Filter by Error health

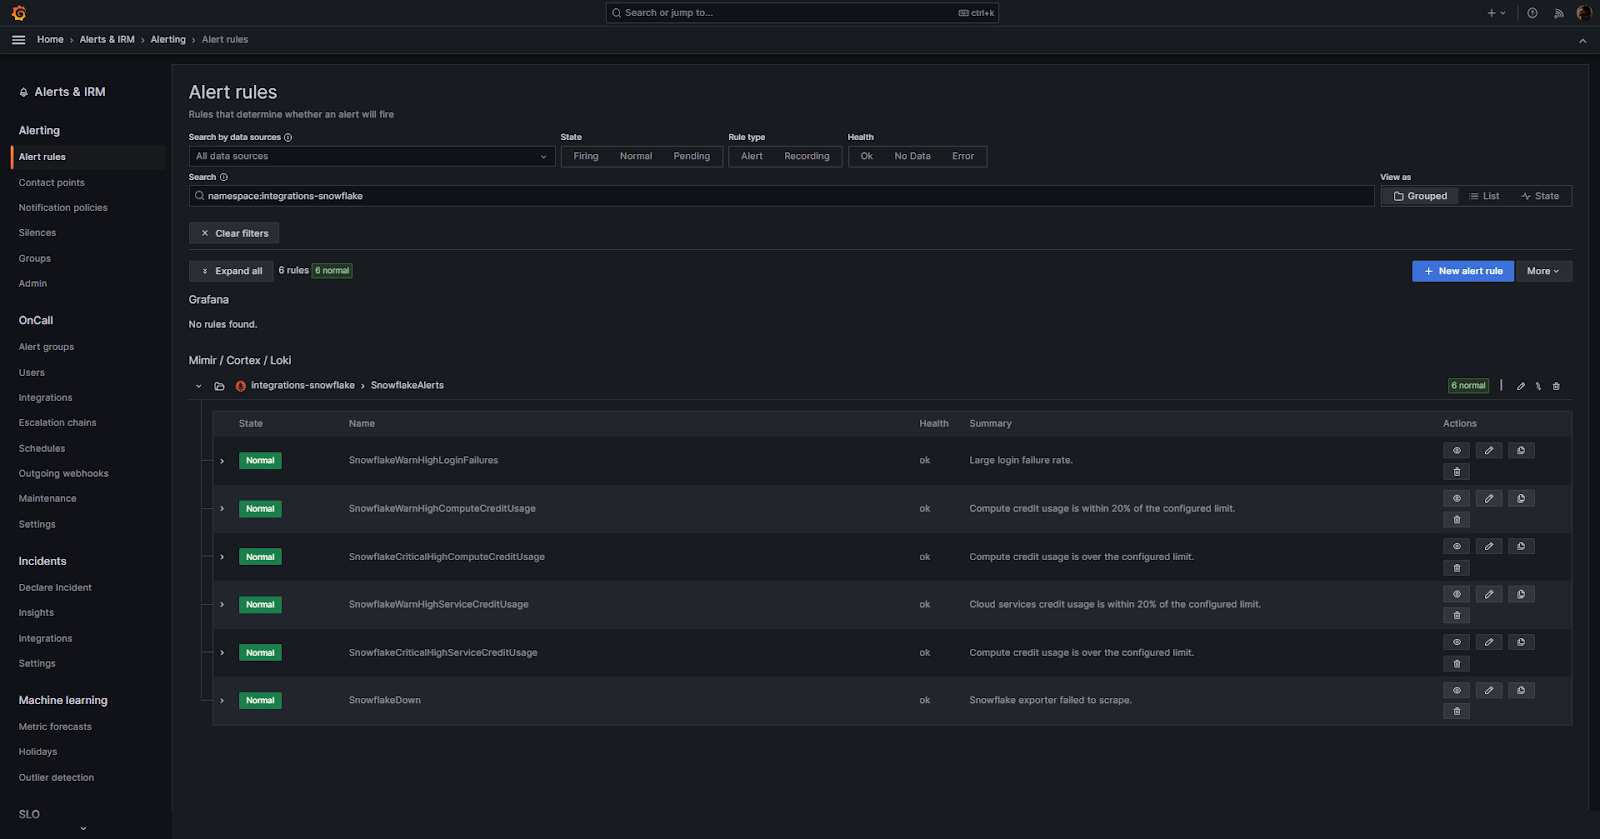coord(963,156)
